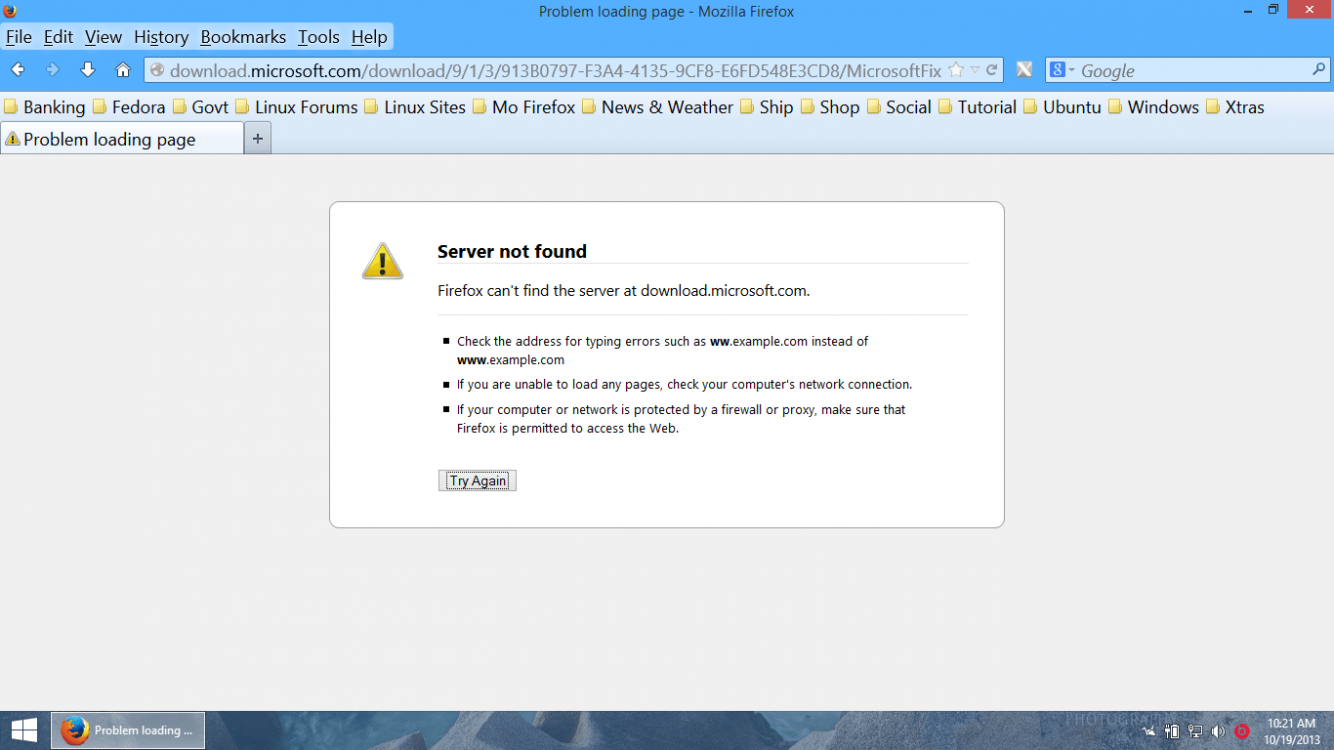
Task: Open the Downloads arrow button
Action: pos(88,70)
